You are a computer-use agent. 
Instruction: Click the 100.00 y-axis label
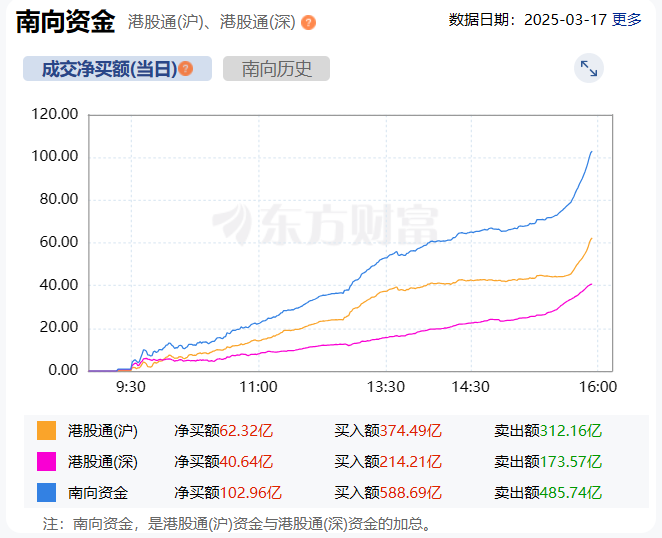pos(55,156)
